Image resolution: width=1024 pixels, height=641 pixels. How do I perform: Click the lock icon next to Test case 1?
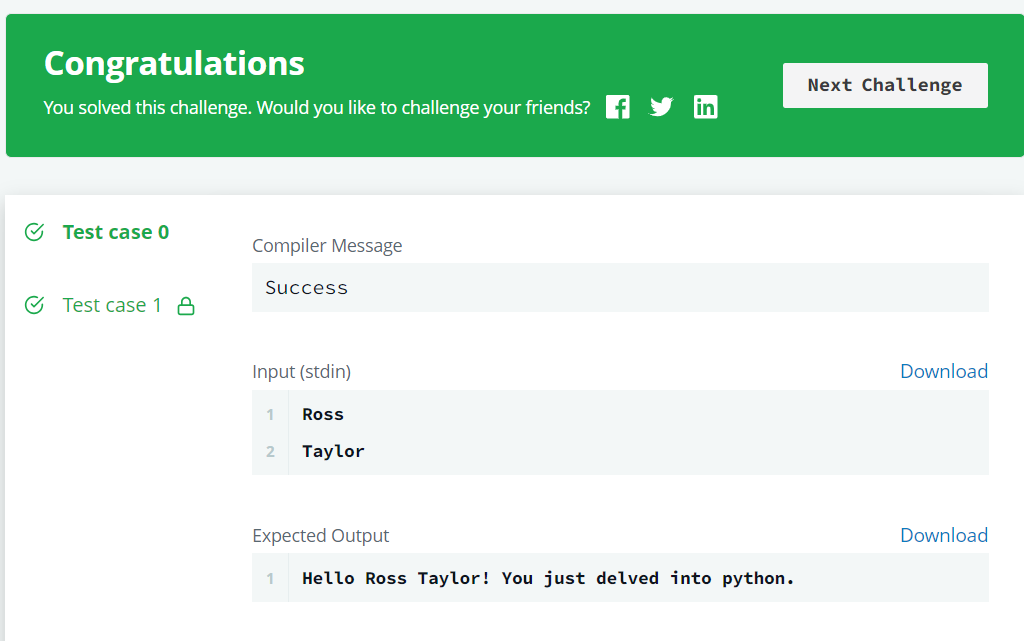click(x=186, y=305)
